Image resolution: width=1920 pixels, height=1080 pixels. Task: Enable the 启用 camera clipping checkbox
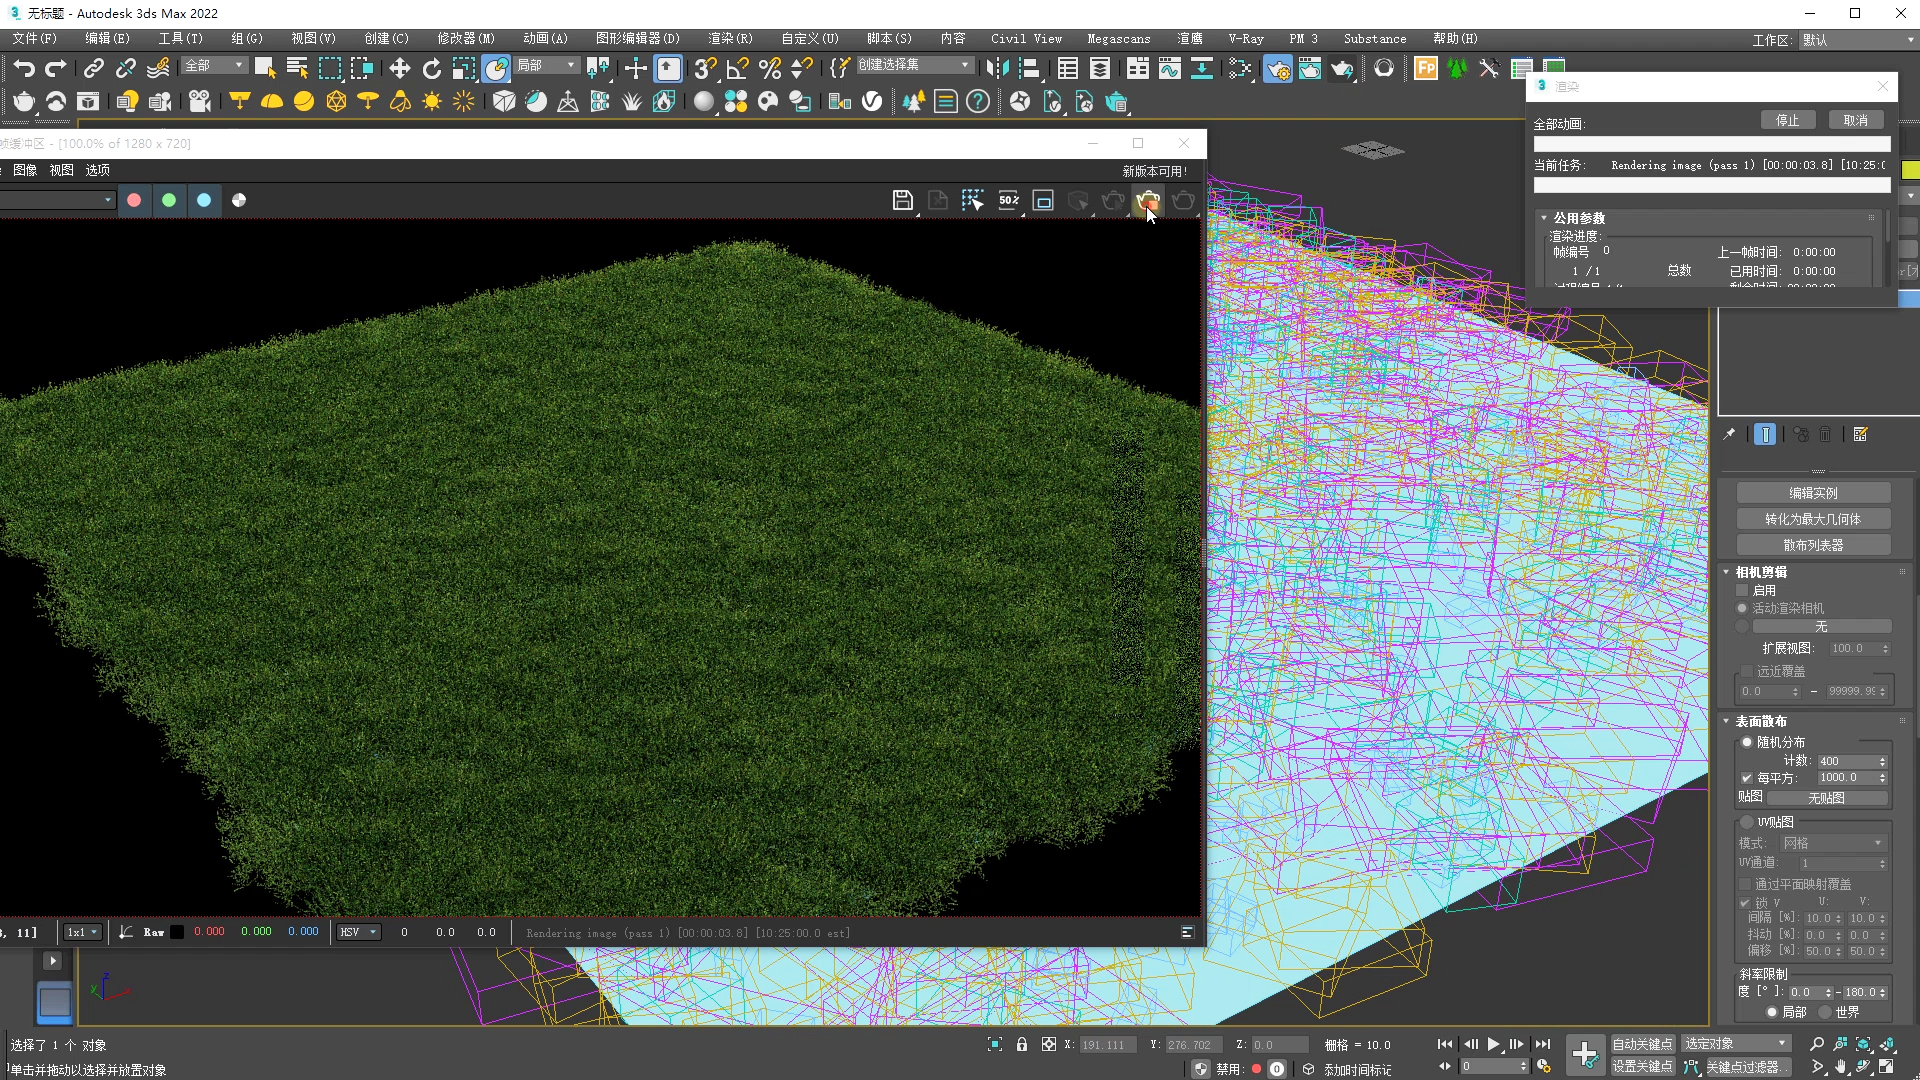[x=1743, y=590]
